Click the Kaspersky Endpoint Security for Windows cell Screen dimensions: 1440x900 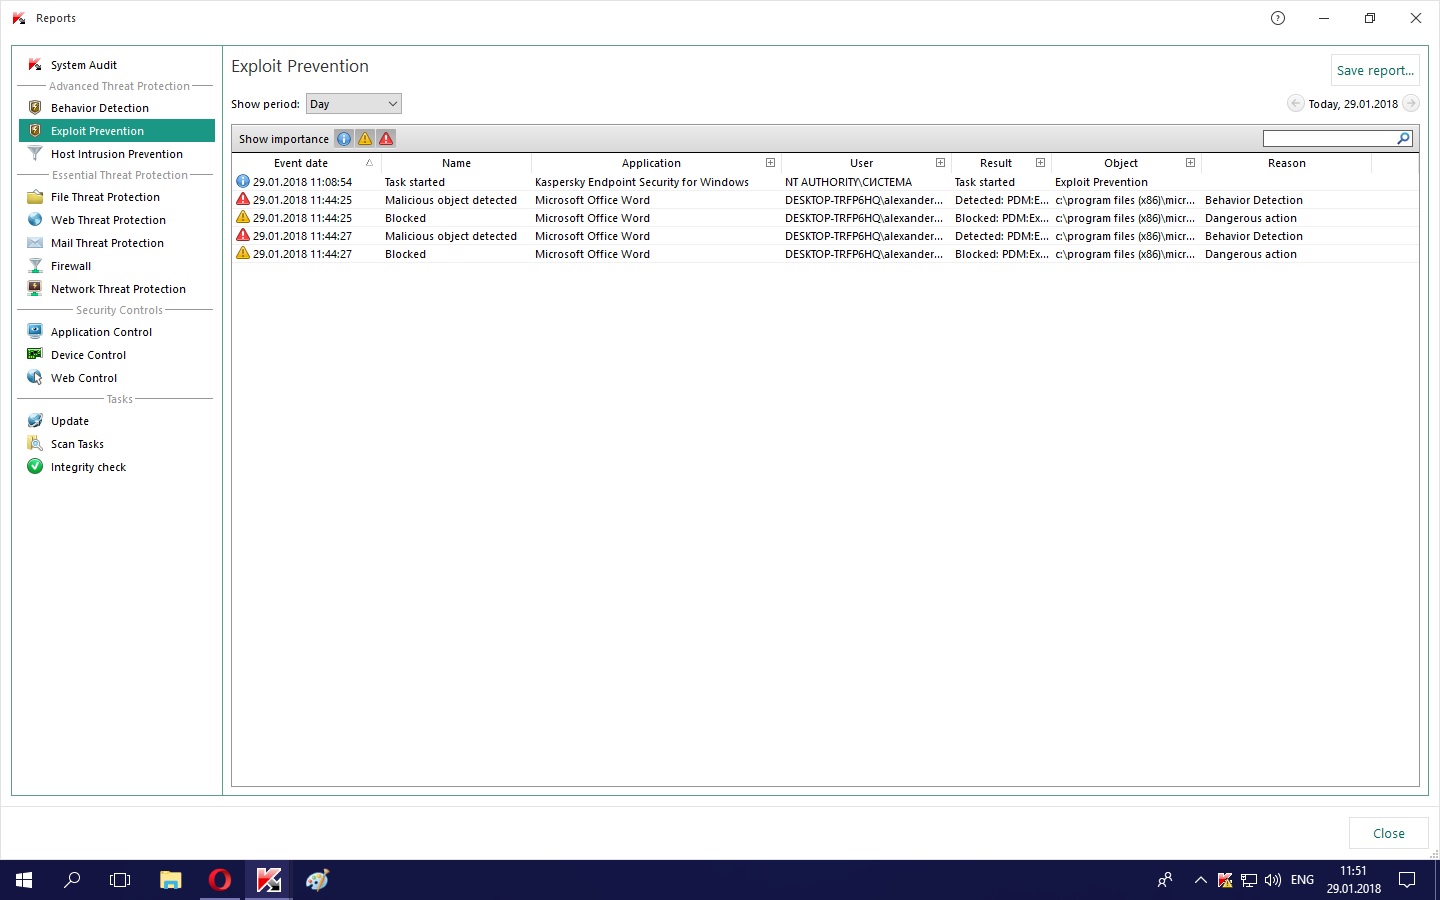(x=642, y=182)
